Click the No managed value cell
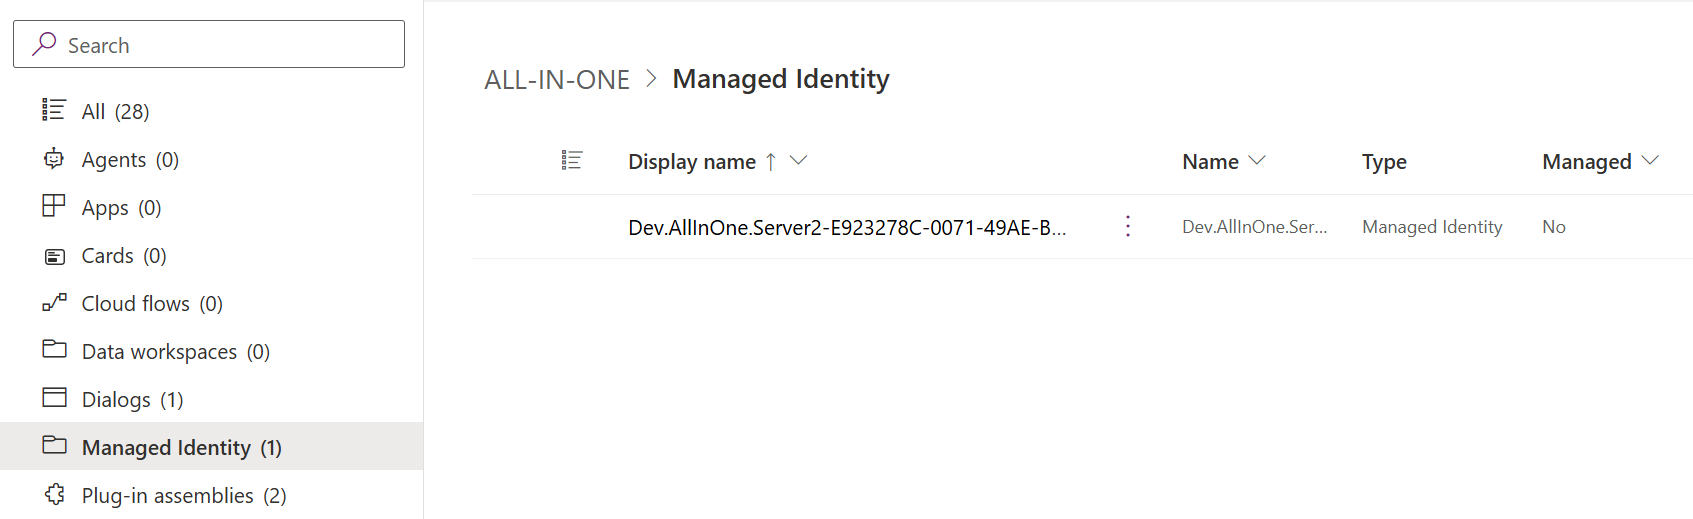This screenshot has width=1693, height=519. [x=1554, y=227]
